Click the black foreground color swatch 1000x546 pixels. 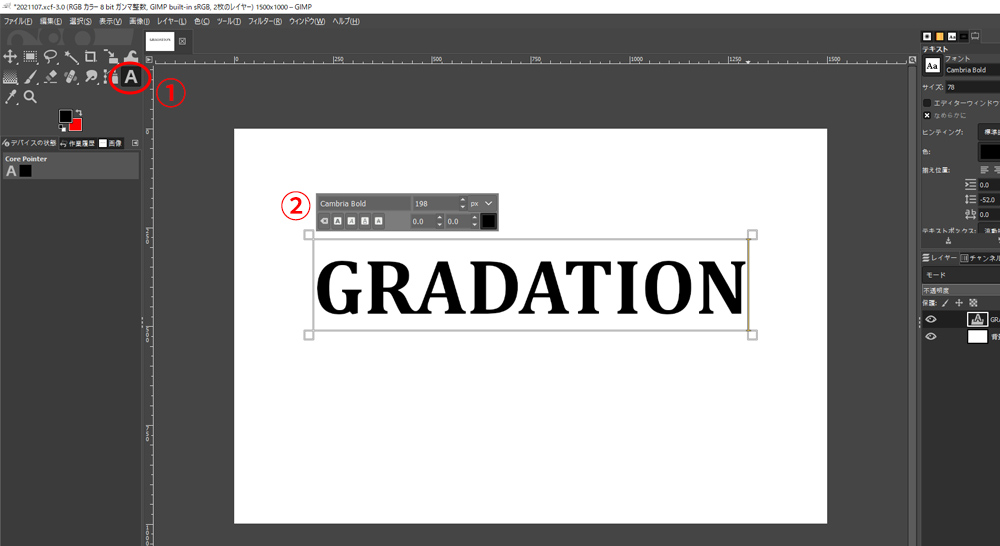coord(64,115)
